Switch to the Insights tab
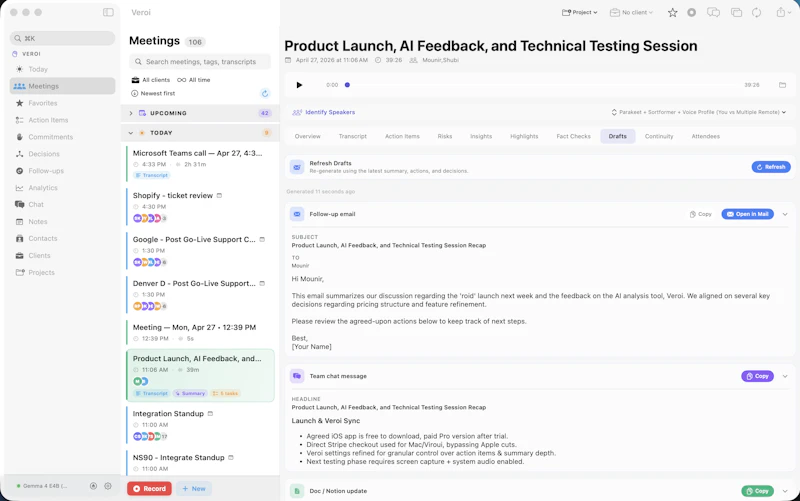Image resolution: width=800 pixels, height=501 pixels. 481,136
